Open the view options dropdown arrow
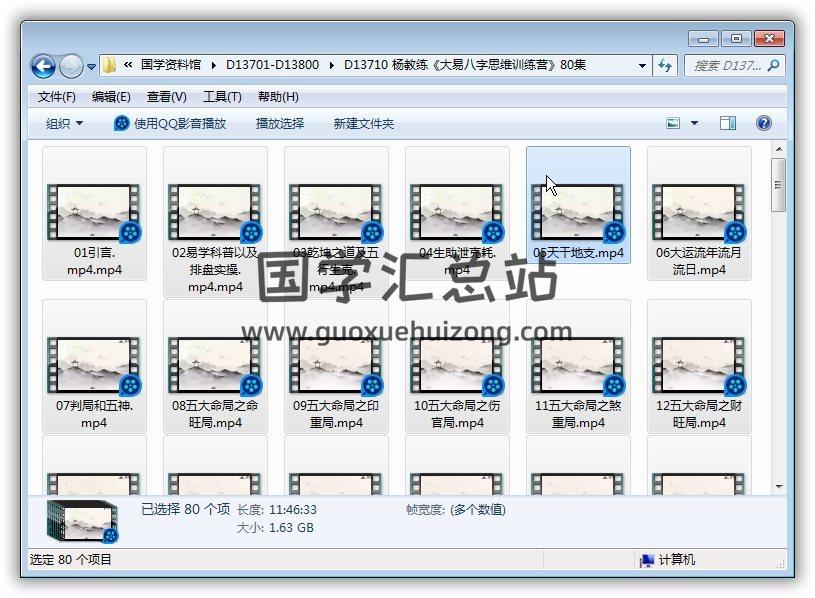815x598 pixels. 694,124
